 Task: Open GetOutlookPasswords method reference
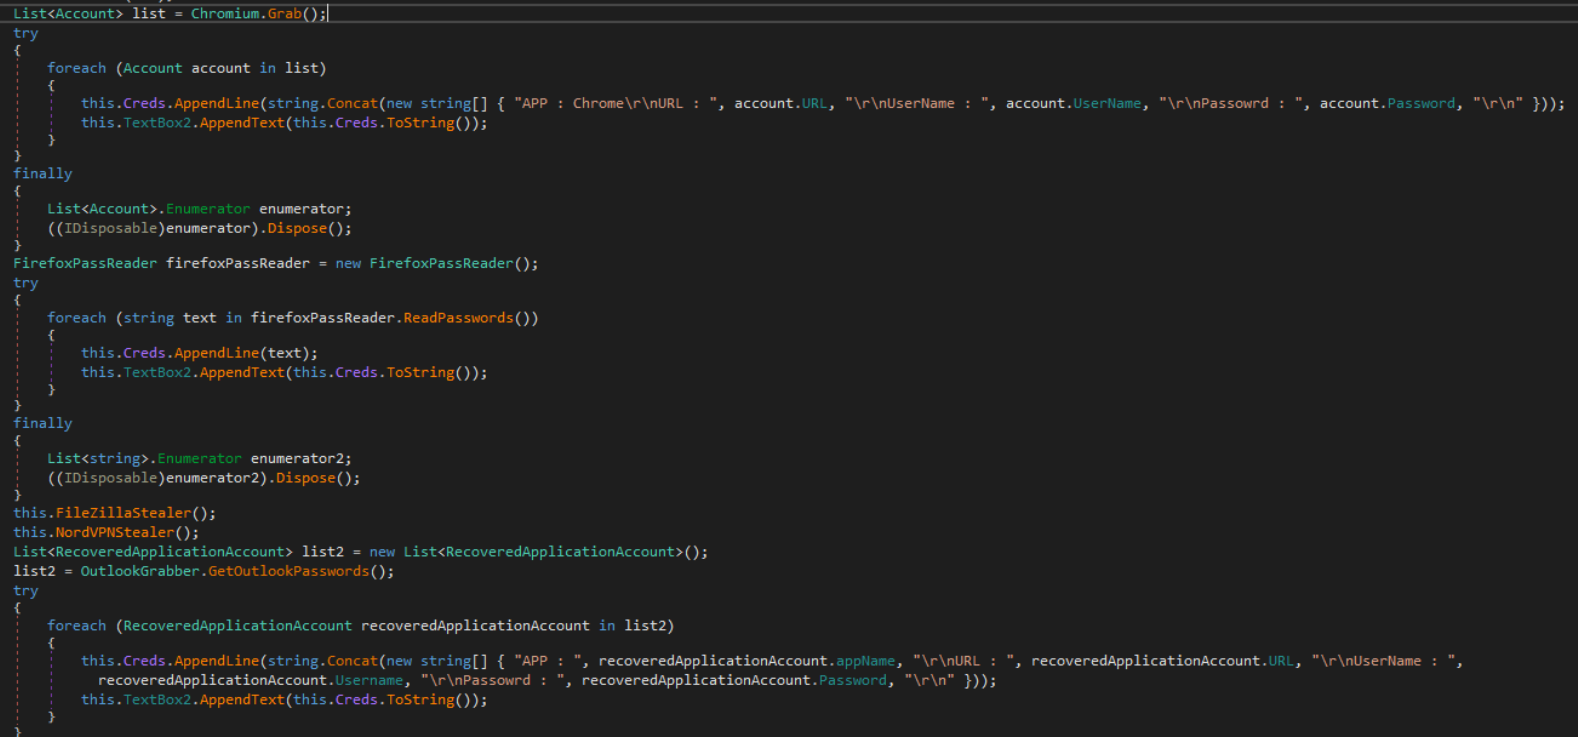[288, 571]
